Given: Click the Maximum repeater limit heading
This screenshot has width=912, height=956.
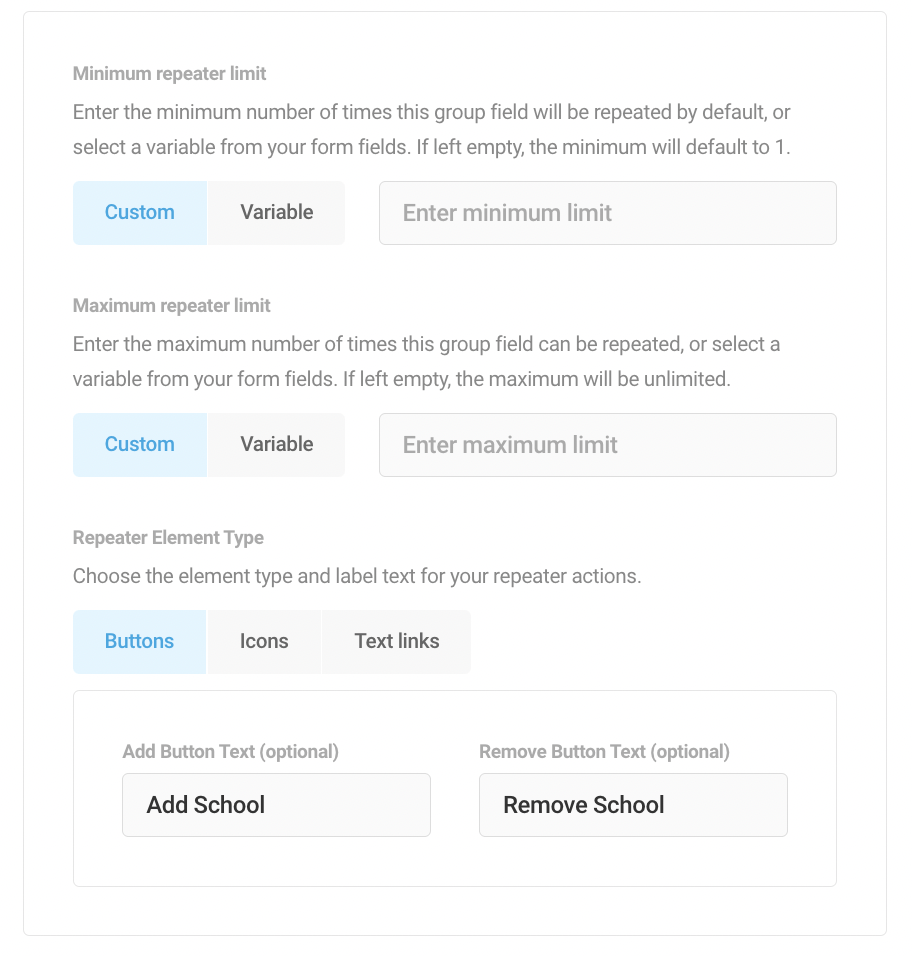Looking at the screenshot, I should 172,306.
